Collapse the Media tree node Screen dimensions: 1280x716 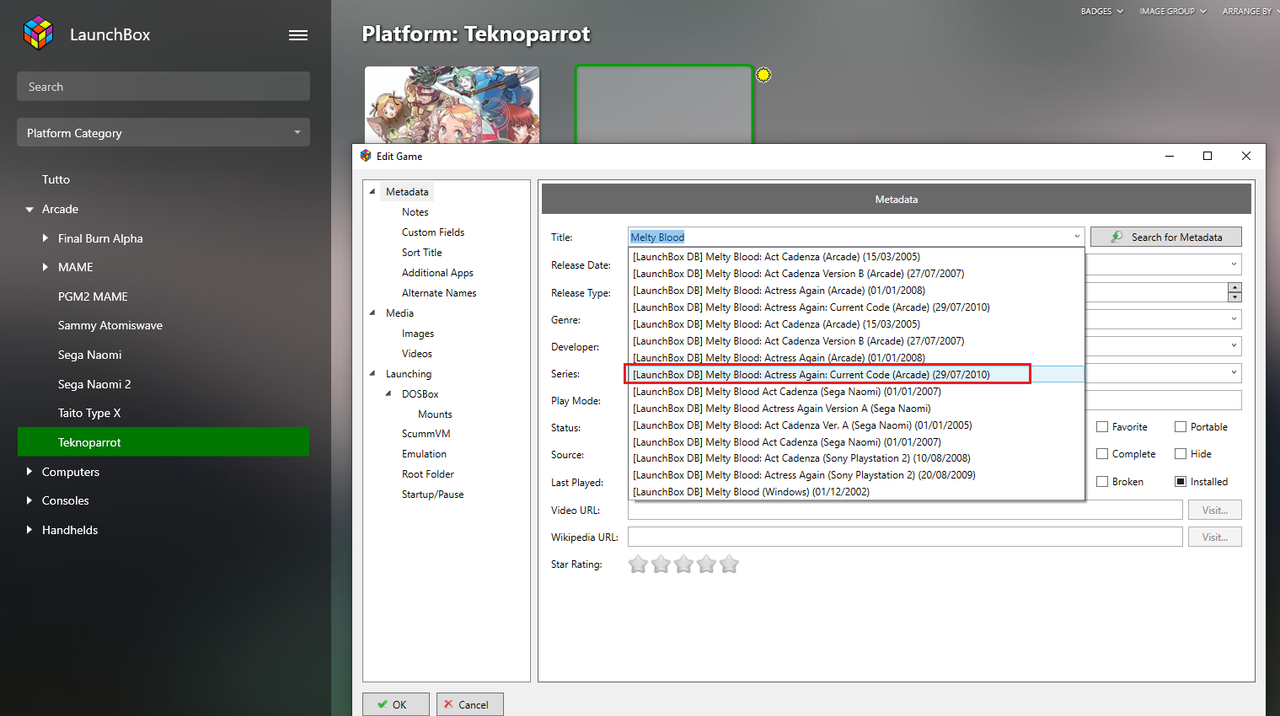pyautogui.click(x=373, y=313)
